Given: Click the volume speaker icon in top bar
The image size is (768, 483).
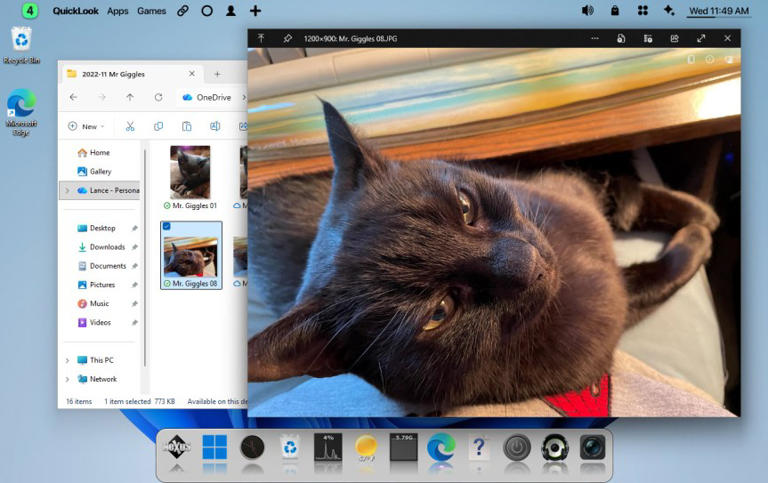Looking at the screenshot, I should [588, 10].
